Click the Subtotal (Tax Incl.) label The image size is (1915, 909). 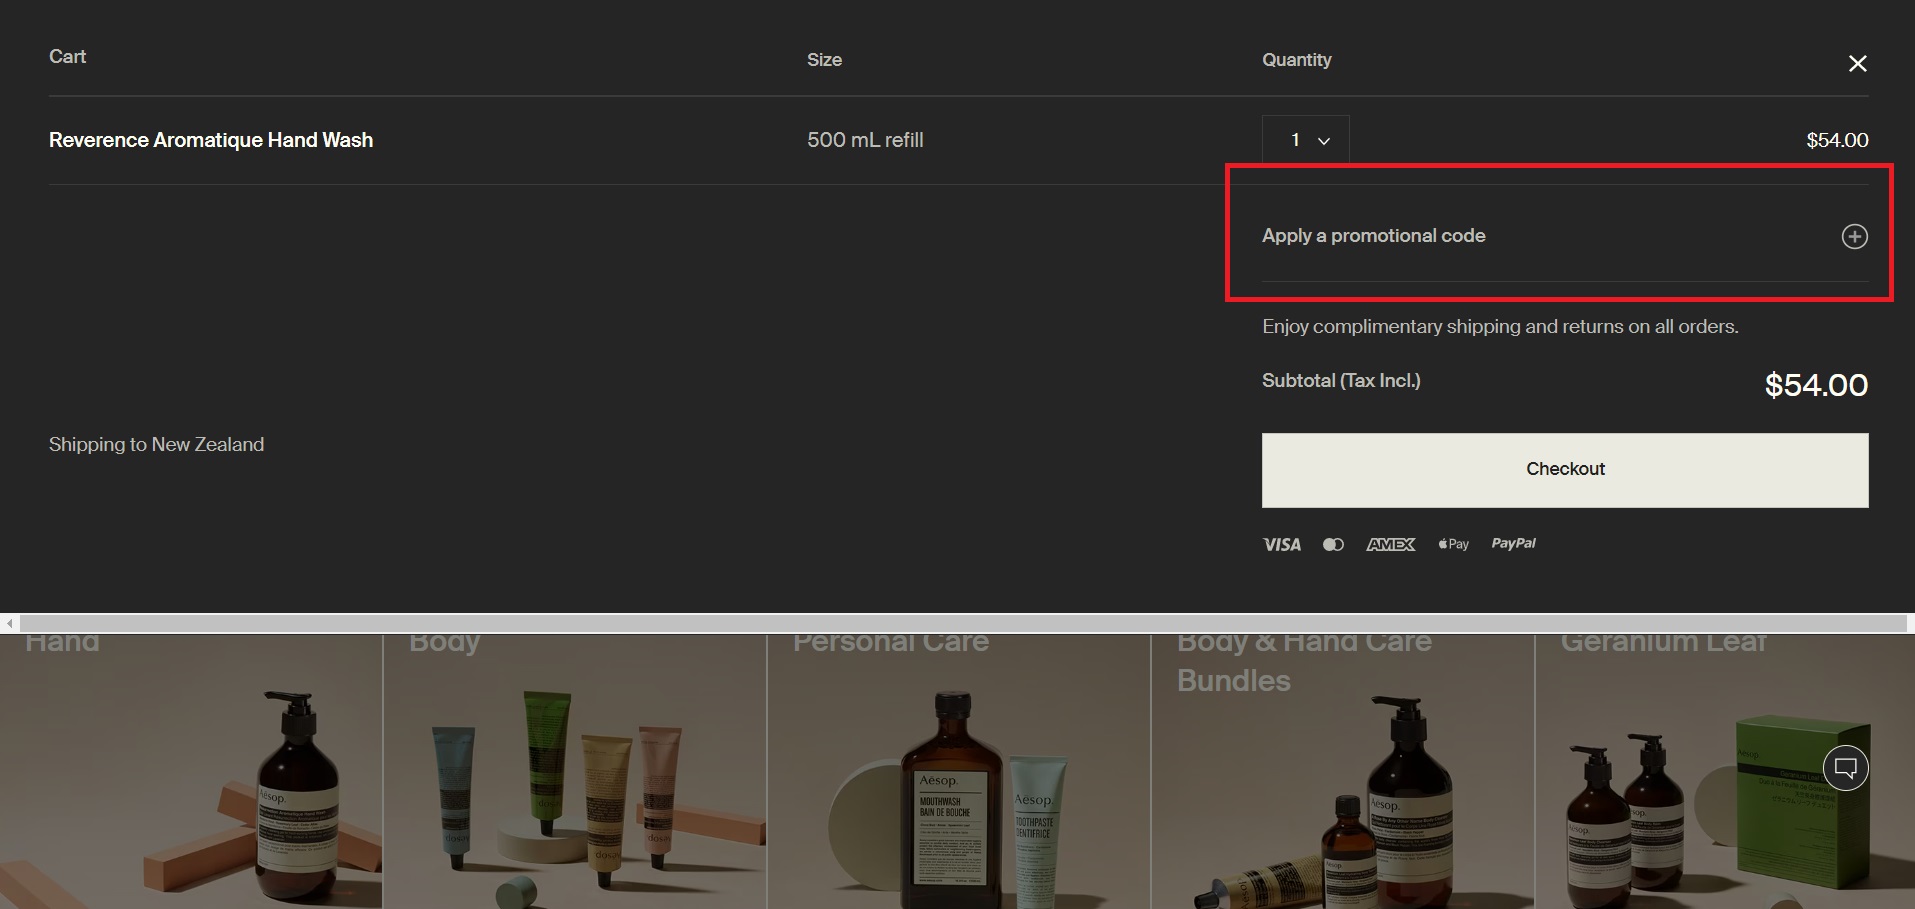1341,381
